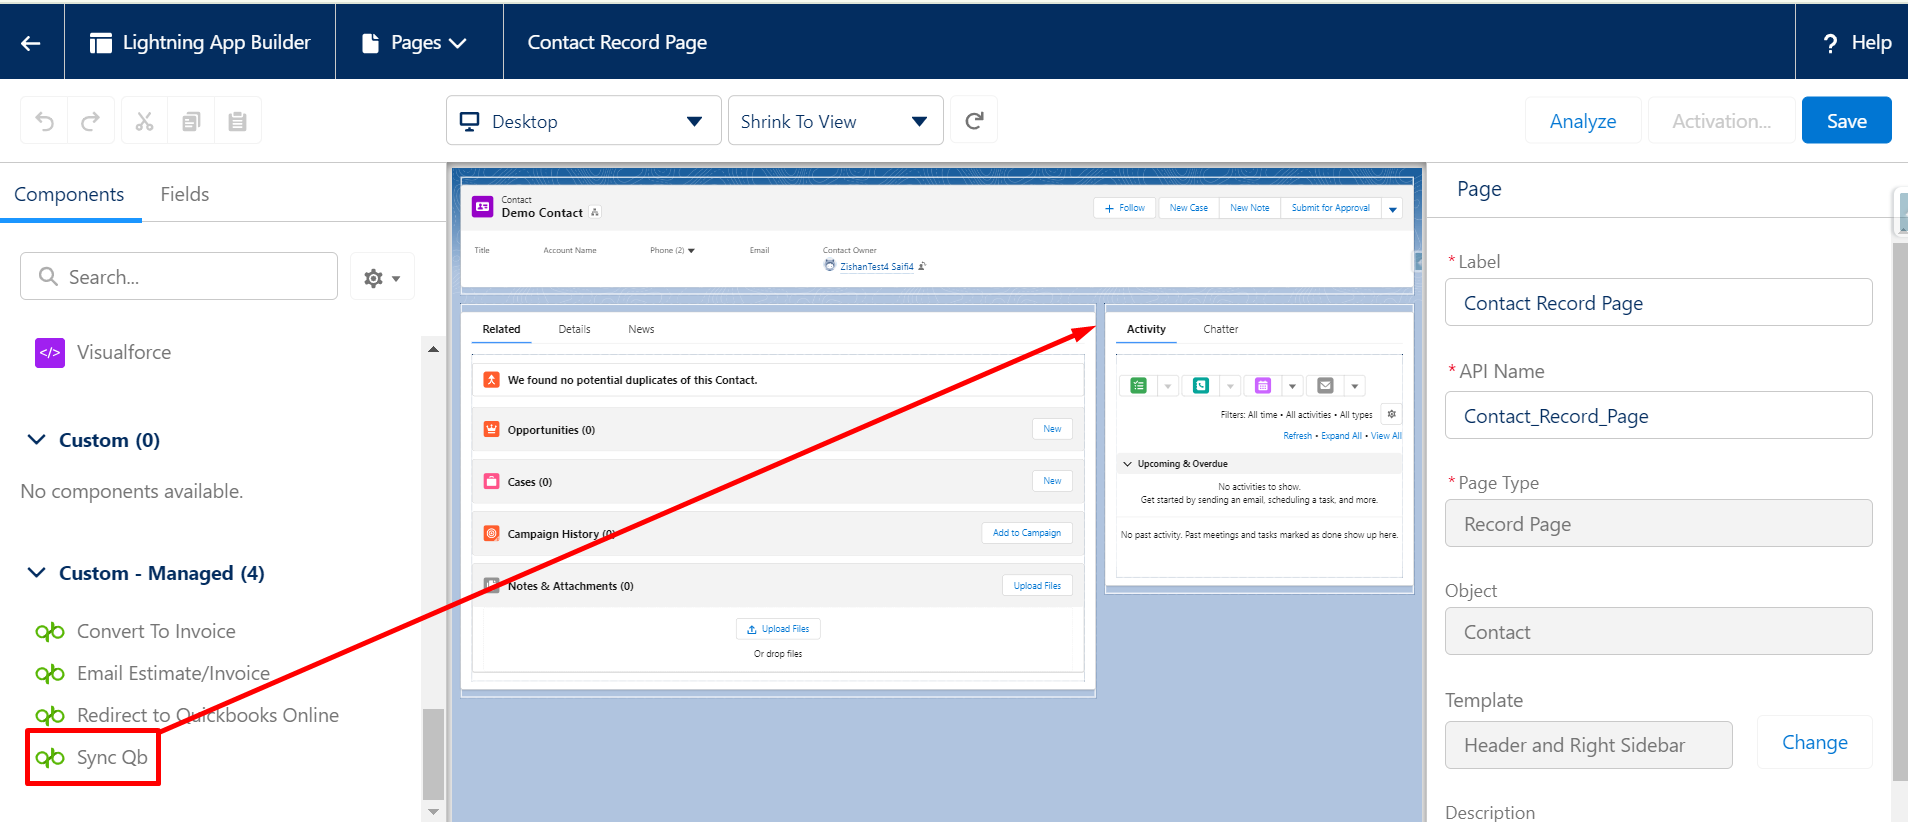The height and width of the screenshot is (822, 1908).
Task: Click the Campaign History list icon
Action: coord(491,533)
